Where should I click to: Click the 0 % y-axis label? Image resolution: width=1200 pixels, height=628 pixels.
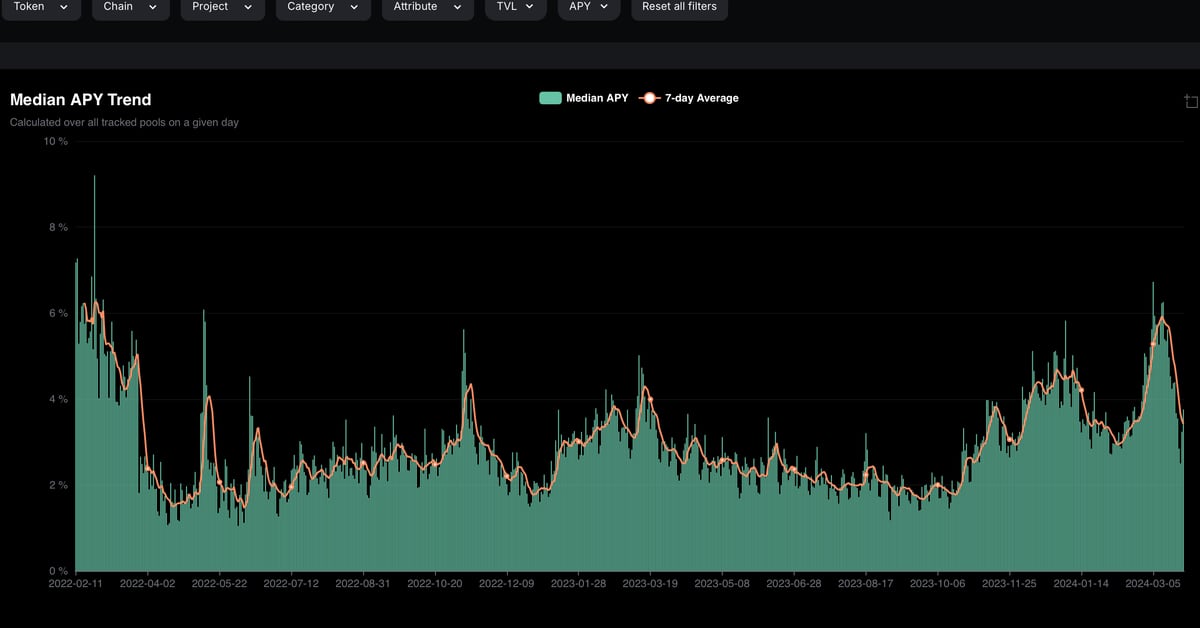click(x=59, y=571)
